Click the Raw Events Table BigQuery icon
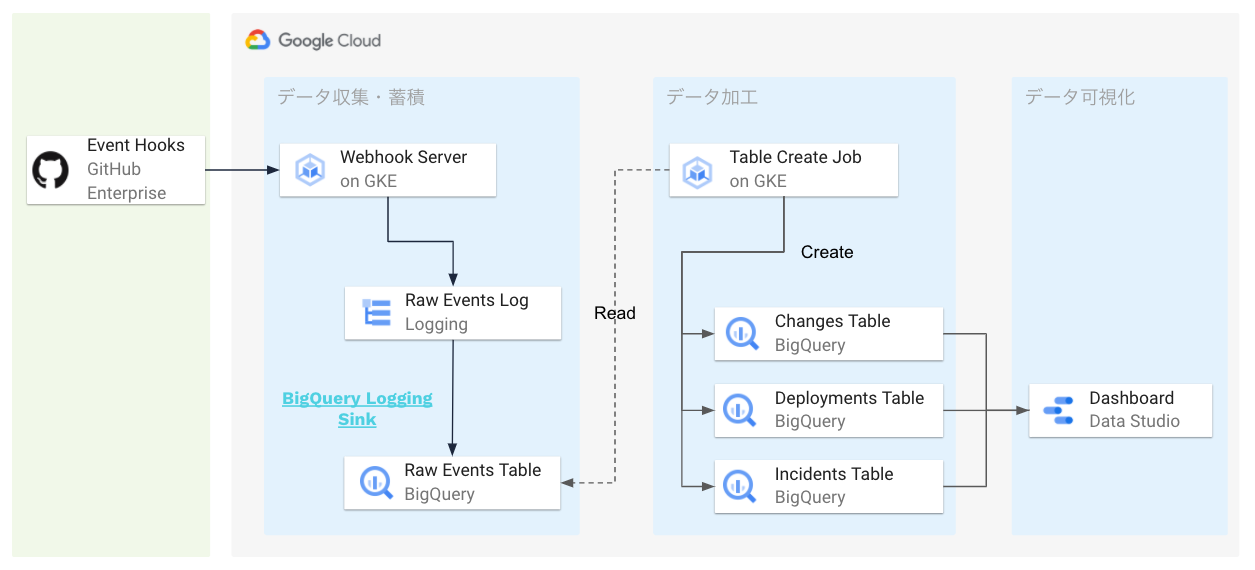Screen dimensions: 1255x570 (376, 483)
